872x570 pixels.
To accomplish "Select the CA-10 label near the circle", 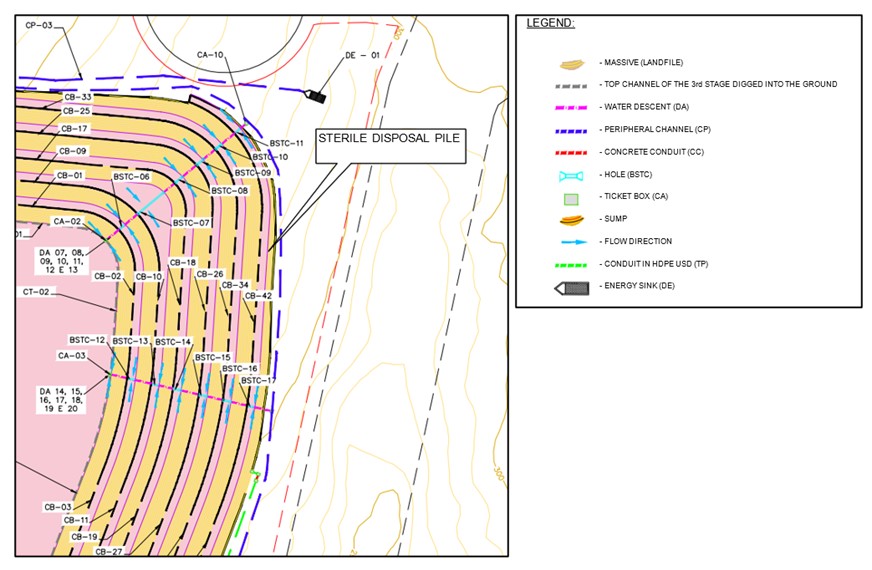I will 210,55.
